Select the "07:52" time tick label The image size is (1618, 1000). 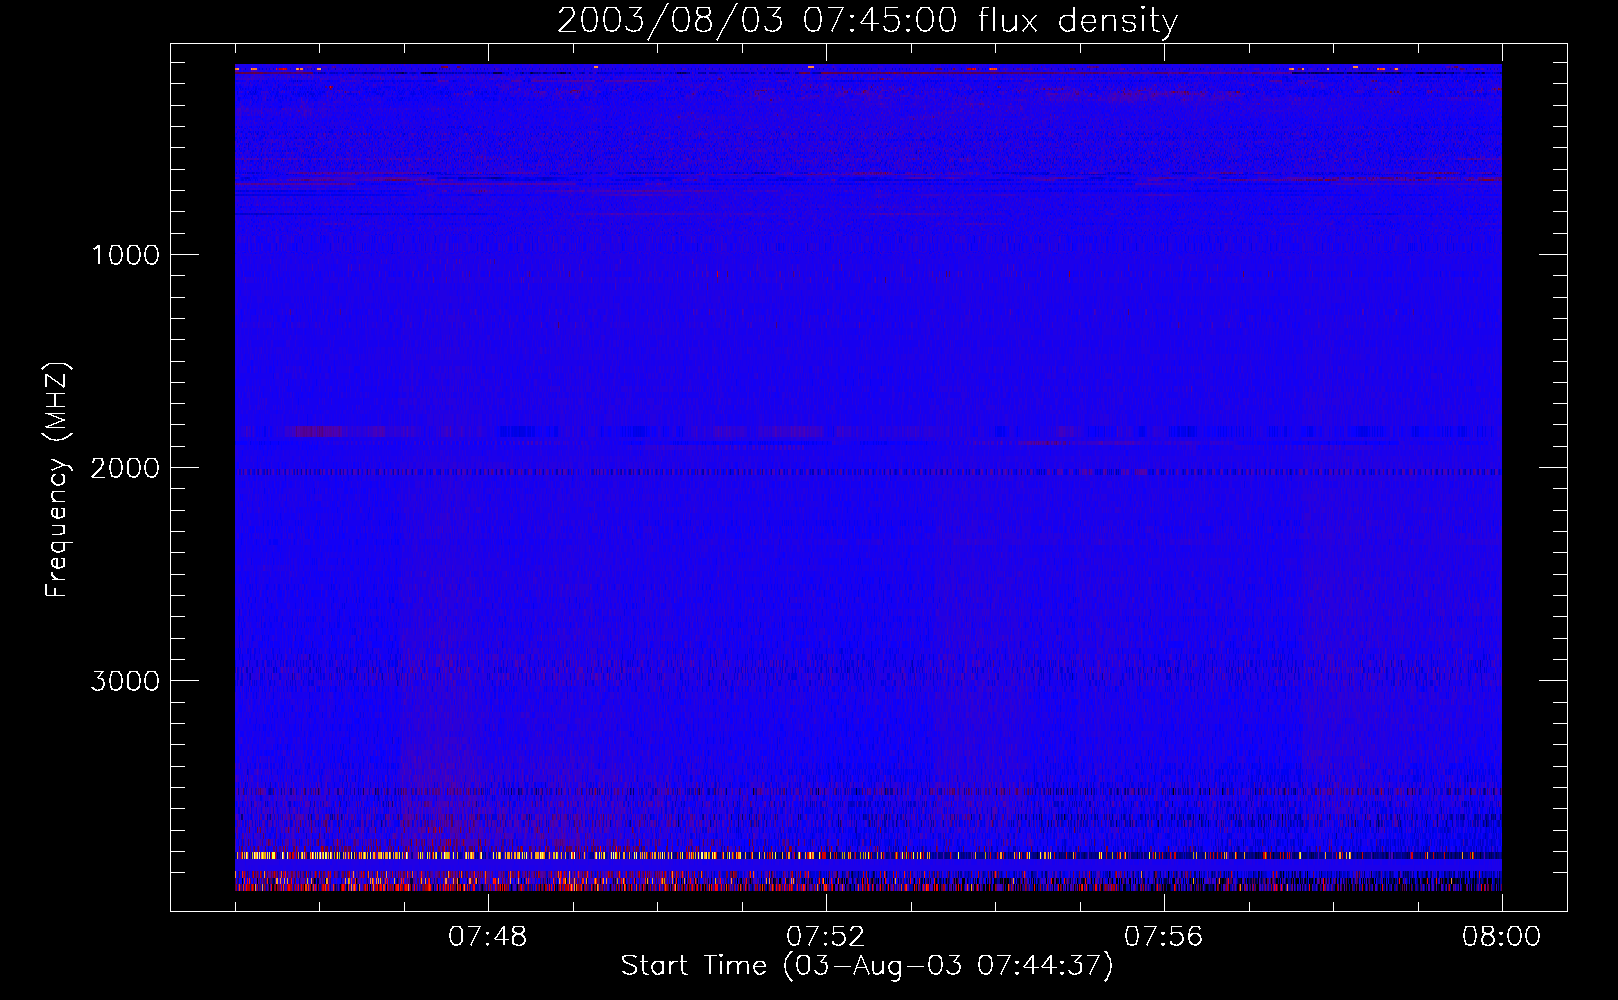(826, 937)
